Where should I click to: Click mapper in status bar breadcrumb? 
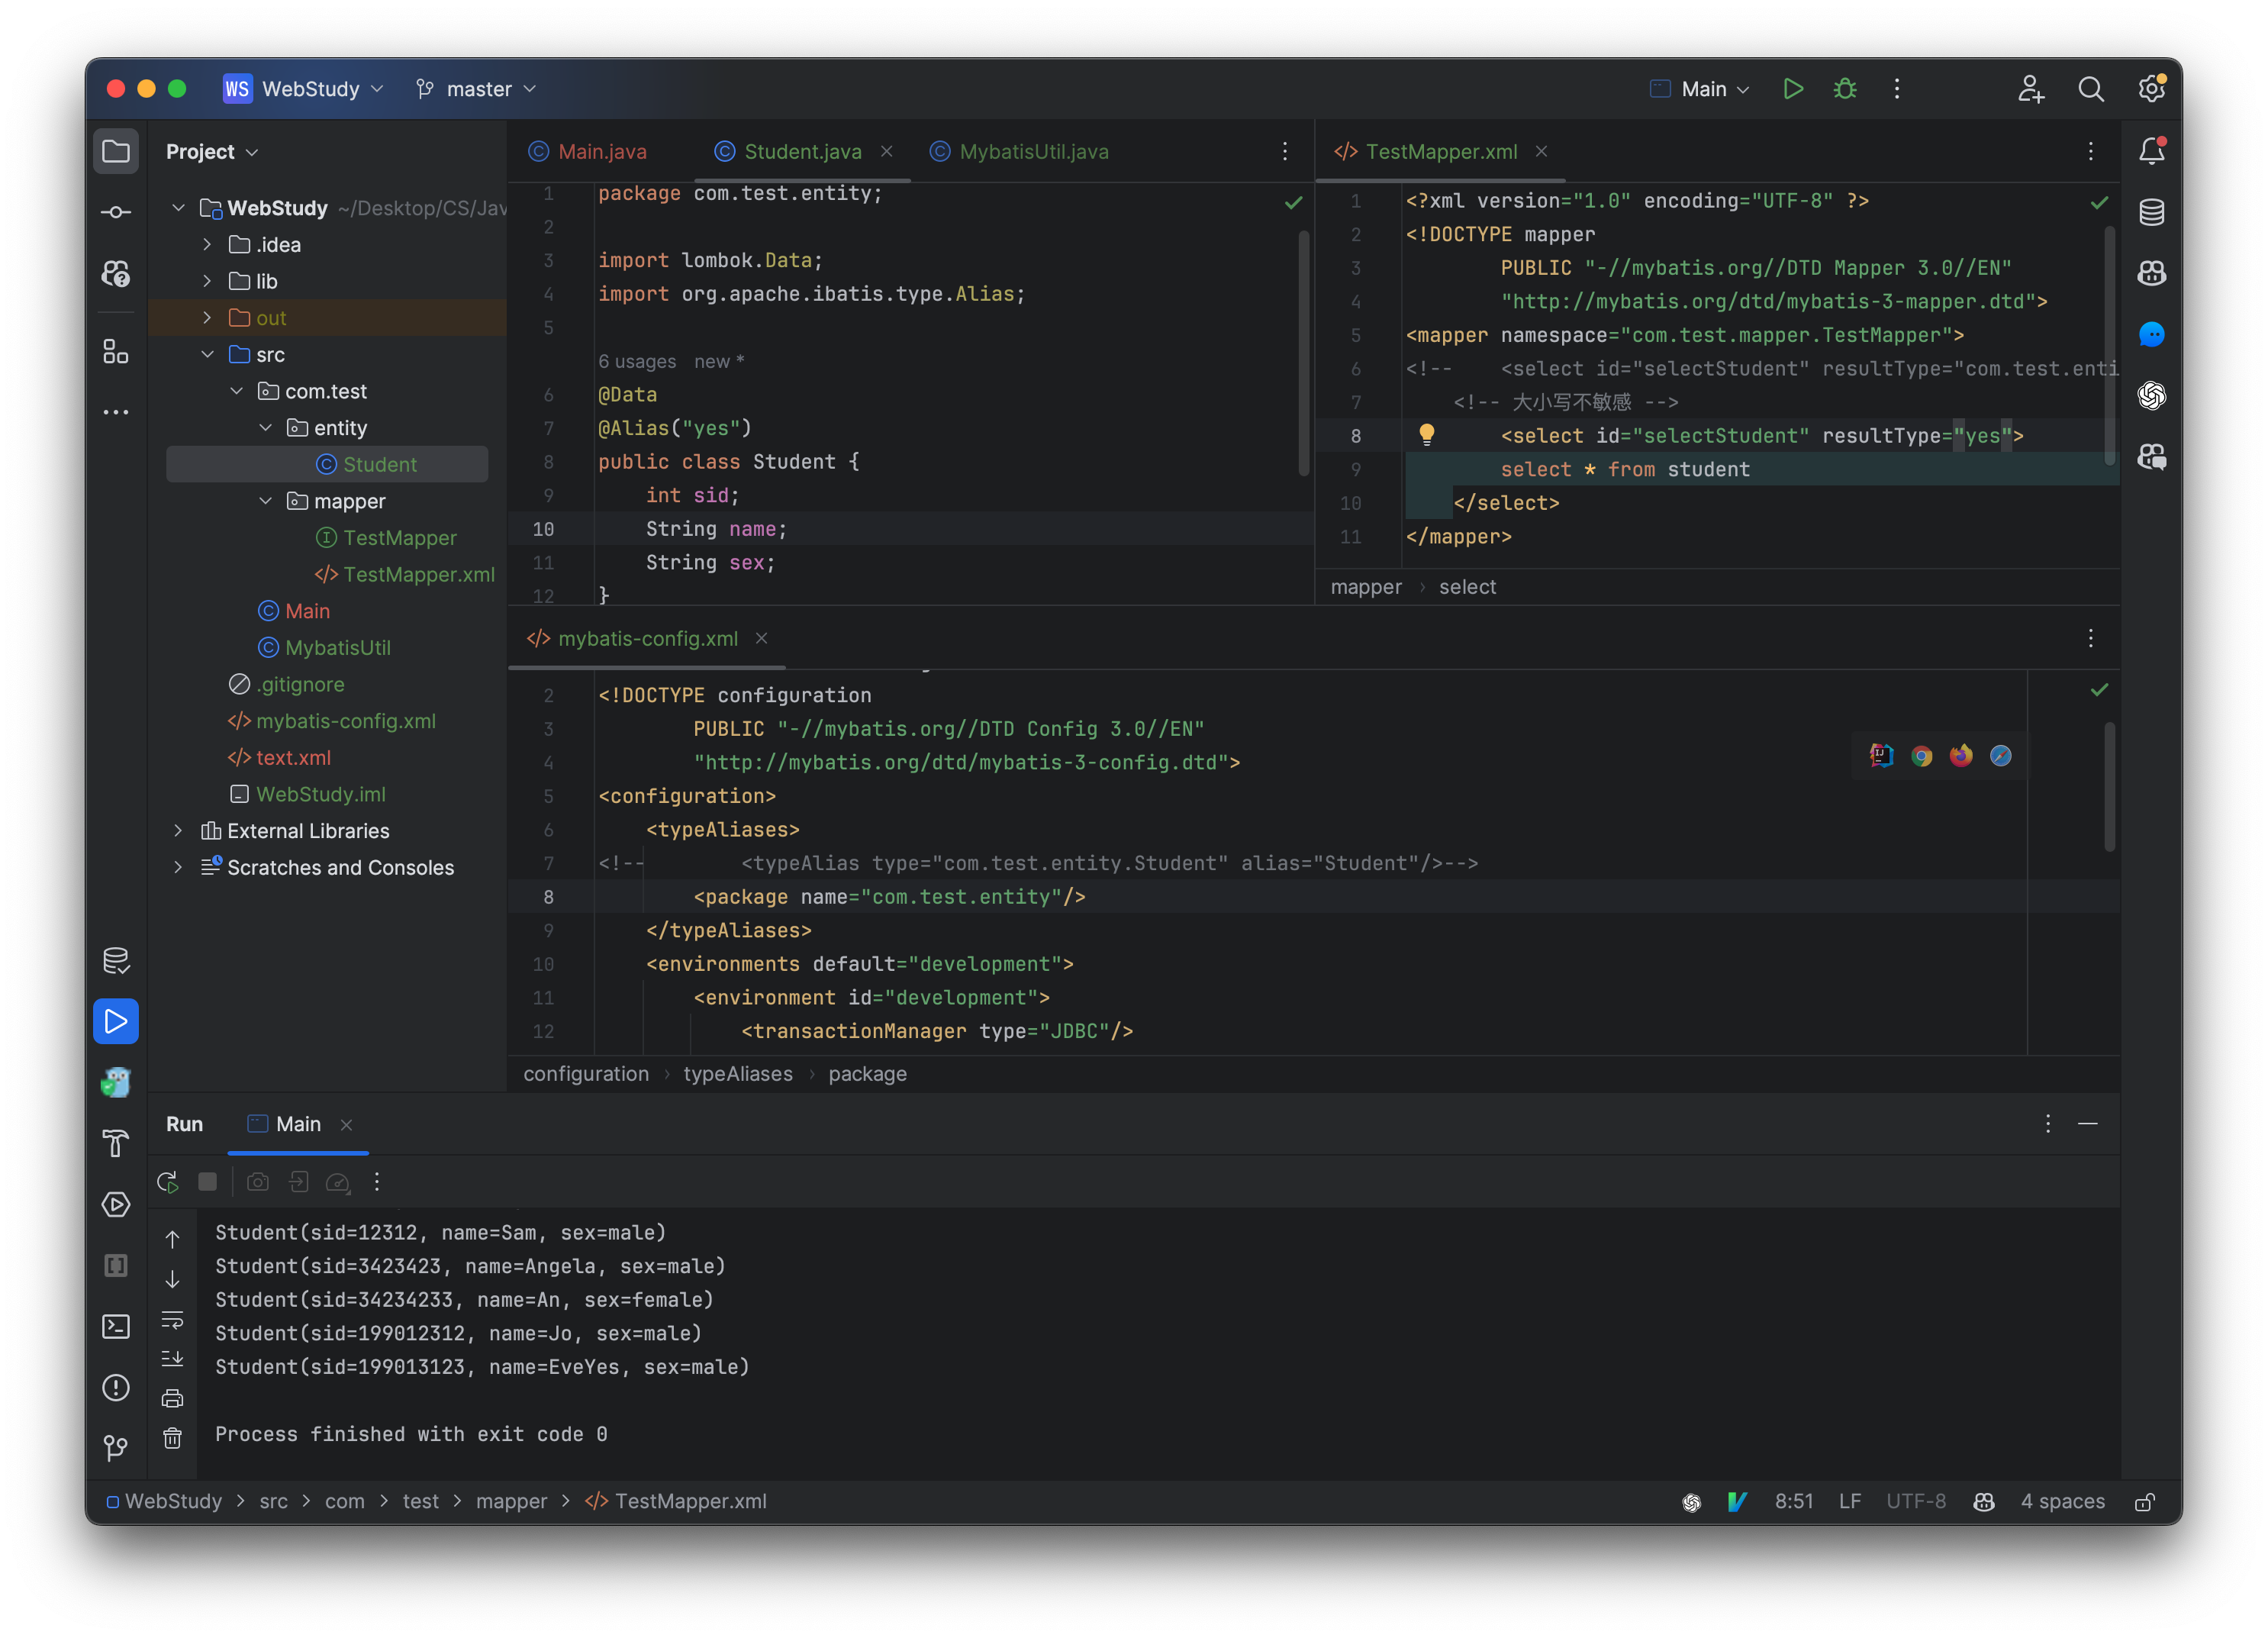coord(511,1502)
